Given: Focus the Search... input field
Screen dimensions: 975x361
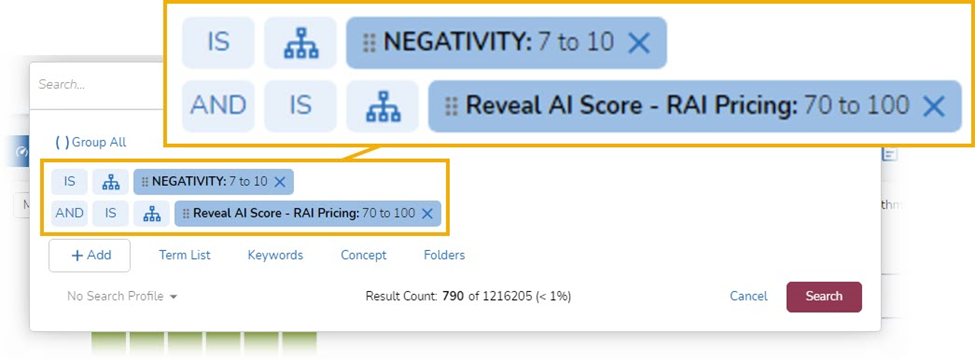Looking at the screenshot, I should pyautogui.click(x=99, y=85).
